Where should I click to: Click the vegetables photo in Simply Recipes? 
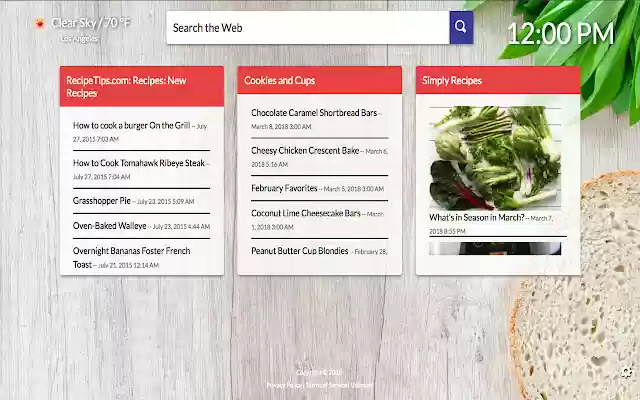point(495,158)
